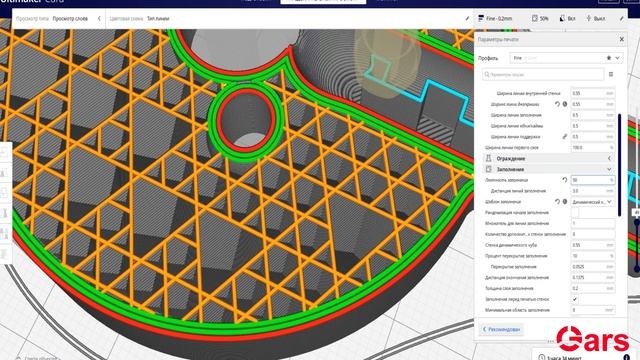Close the Параметры печати panel

tap(622, 39)
